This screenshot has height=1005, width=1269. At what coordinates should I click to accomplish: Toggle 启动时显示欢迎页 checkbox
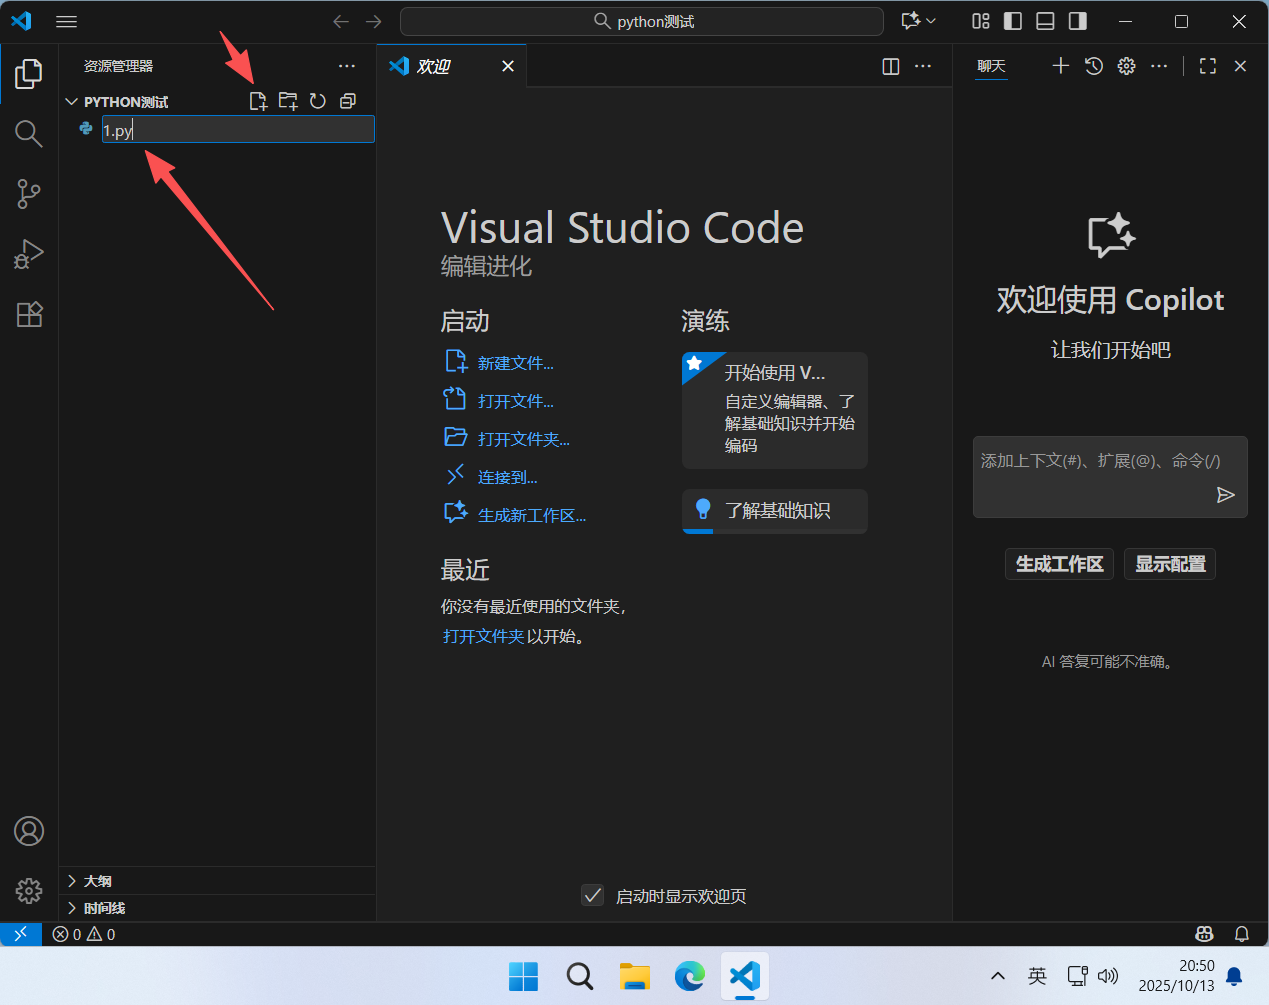pyautogui.click(x=593, y=895)
